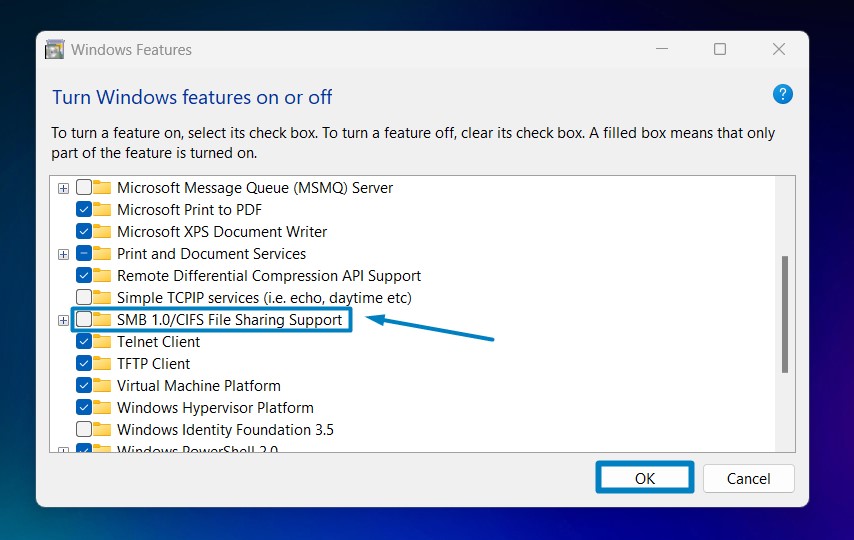This screenshot has width=854, height=540.
Task: Click the folder icon beside Telnet Client
Action: [x=102, y=341]
